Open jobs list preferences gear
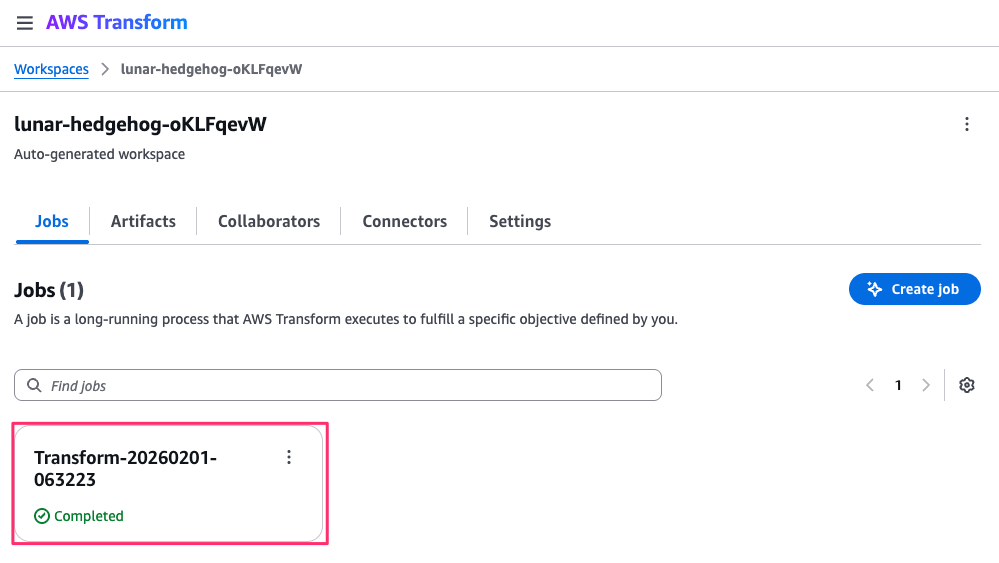999x563 pixels. (966, 385)
